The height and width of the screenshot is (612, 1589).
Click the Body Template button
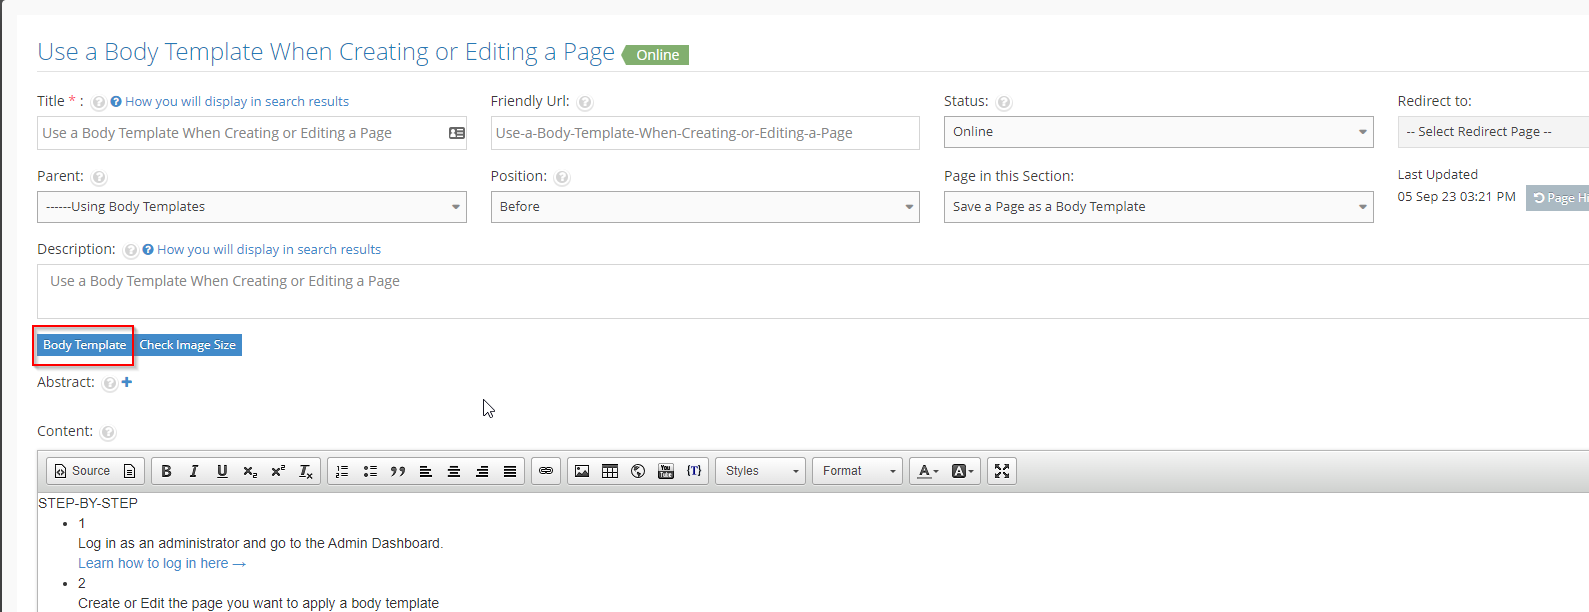tap(84, 345)
